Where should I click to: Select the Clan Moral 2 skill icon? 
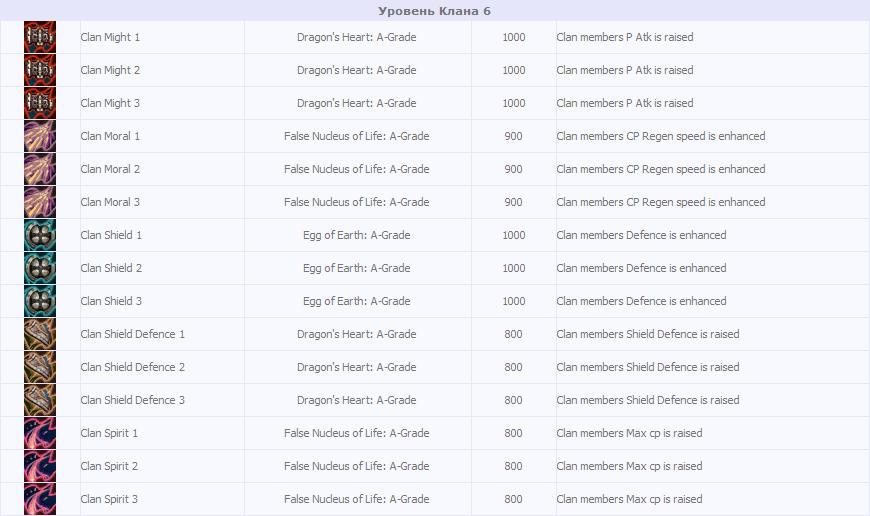point(39,169)
